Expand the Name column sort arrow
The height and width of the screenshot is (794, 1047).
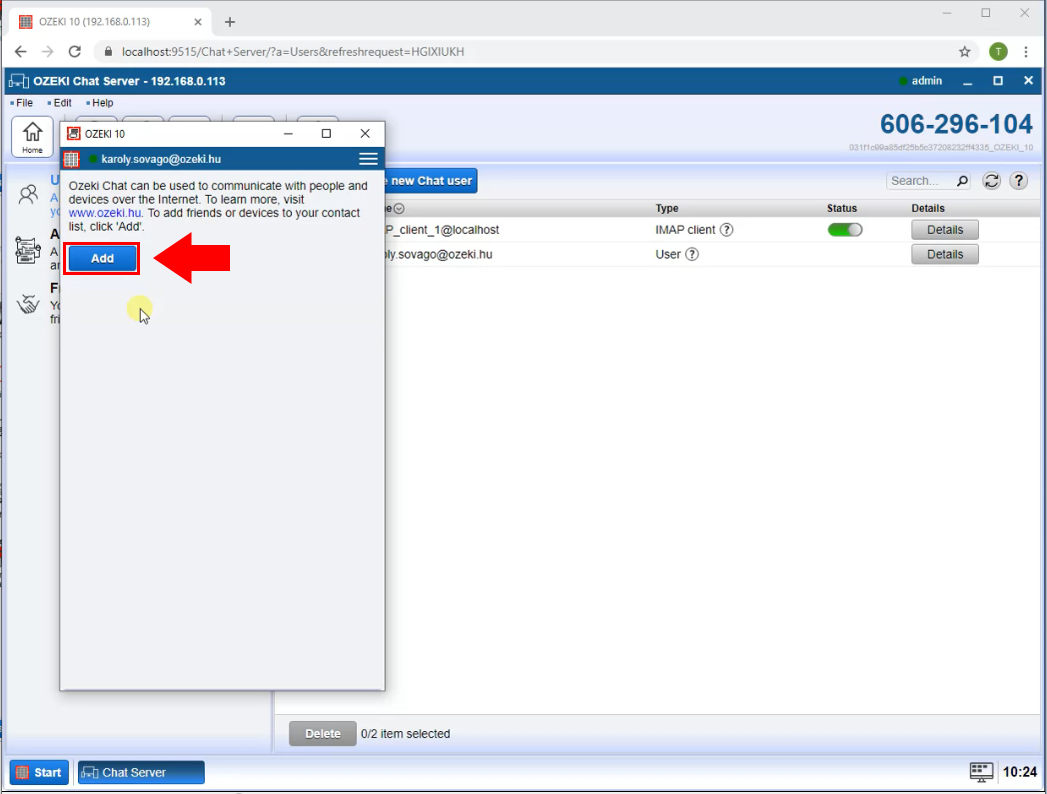(x=399, y=209)
